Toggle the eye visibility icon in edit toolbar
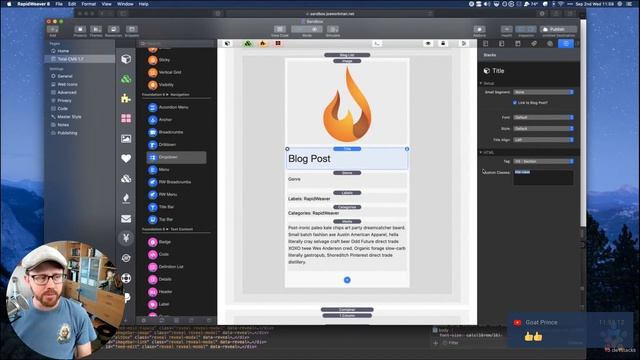This screenshot has width=640, height=360. 428,43
